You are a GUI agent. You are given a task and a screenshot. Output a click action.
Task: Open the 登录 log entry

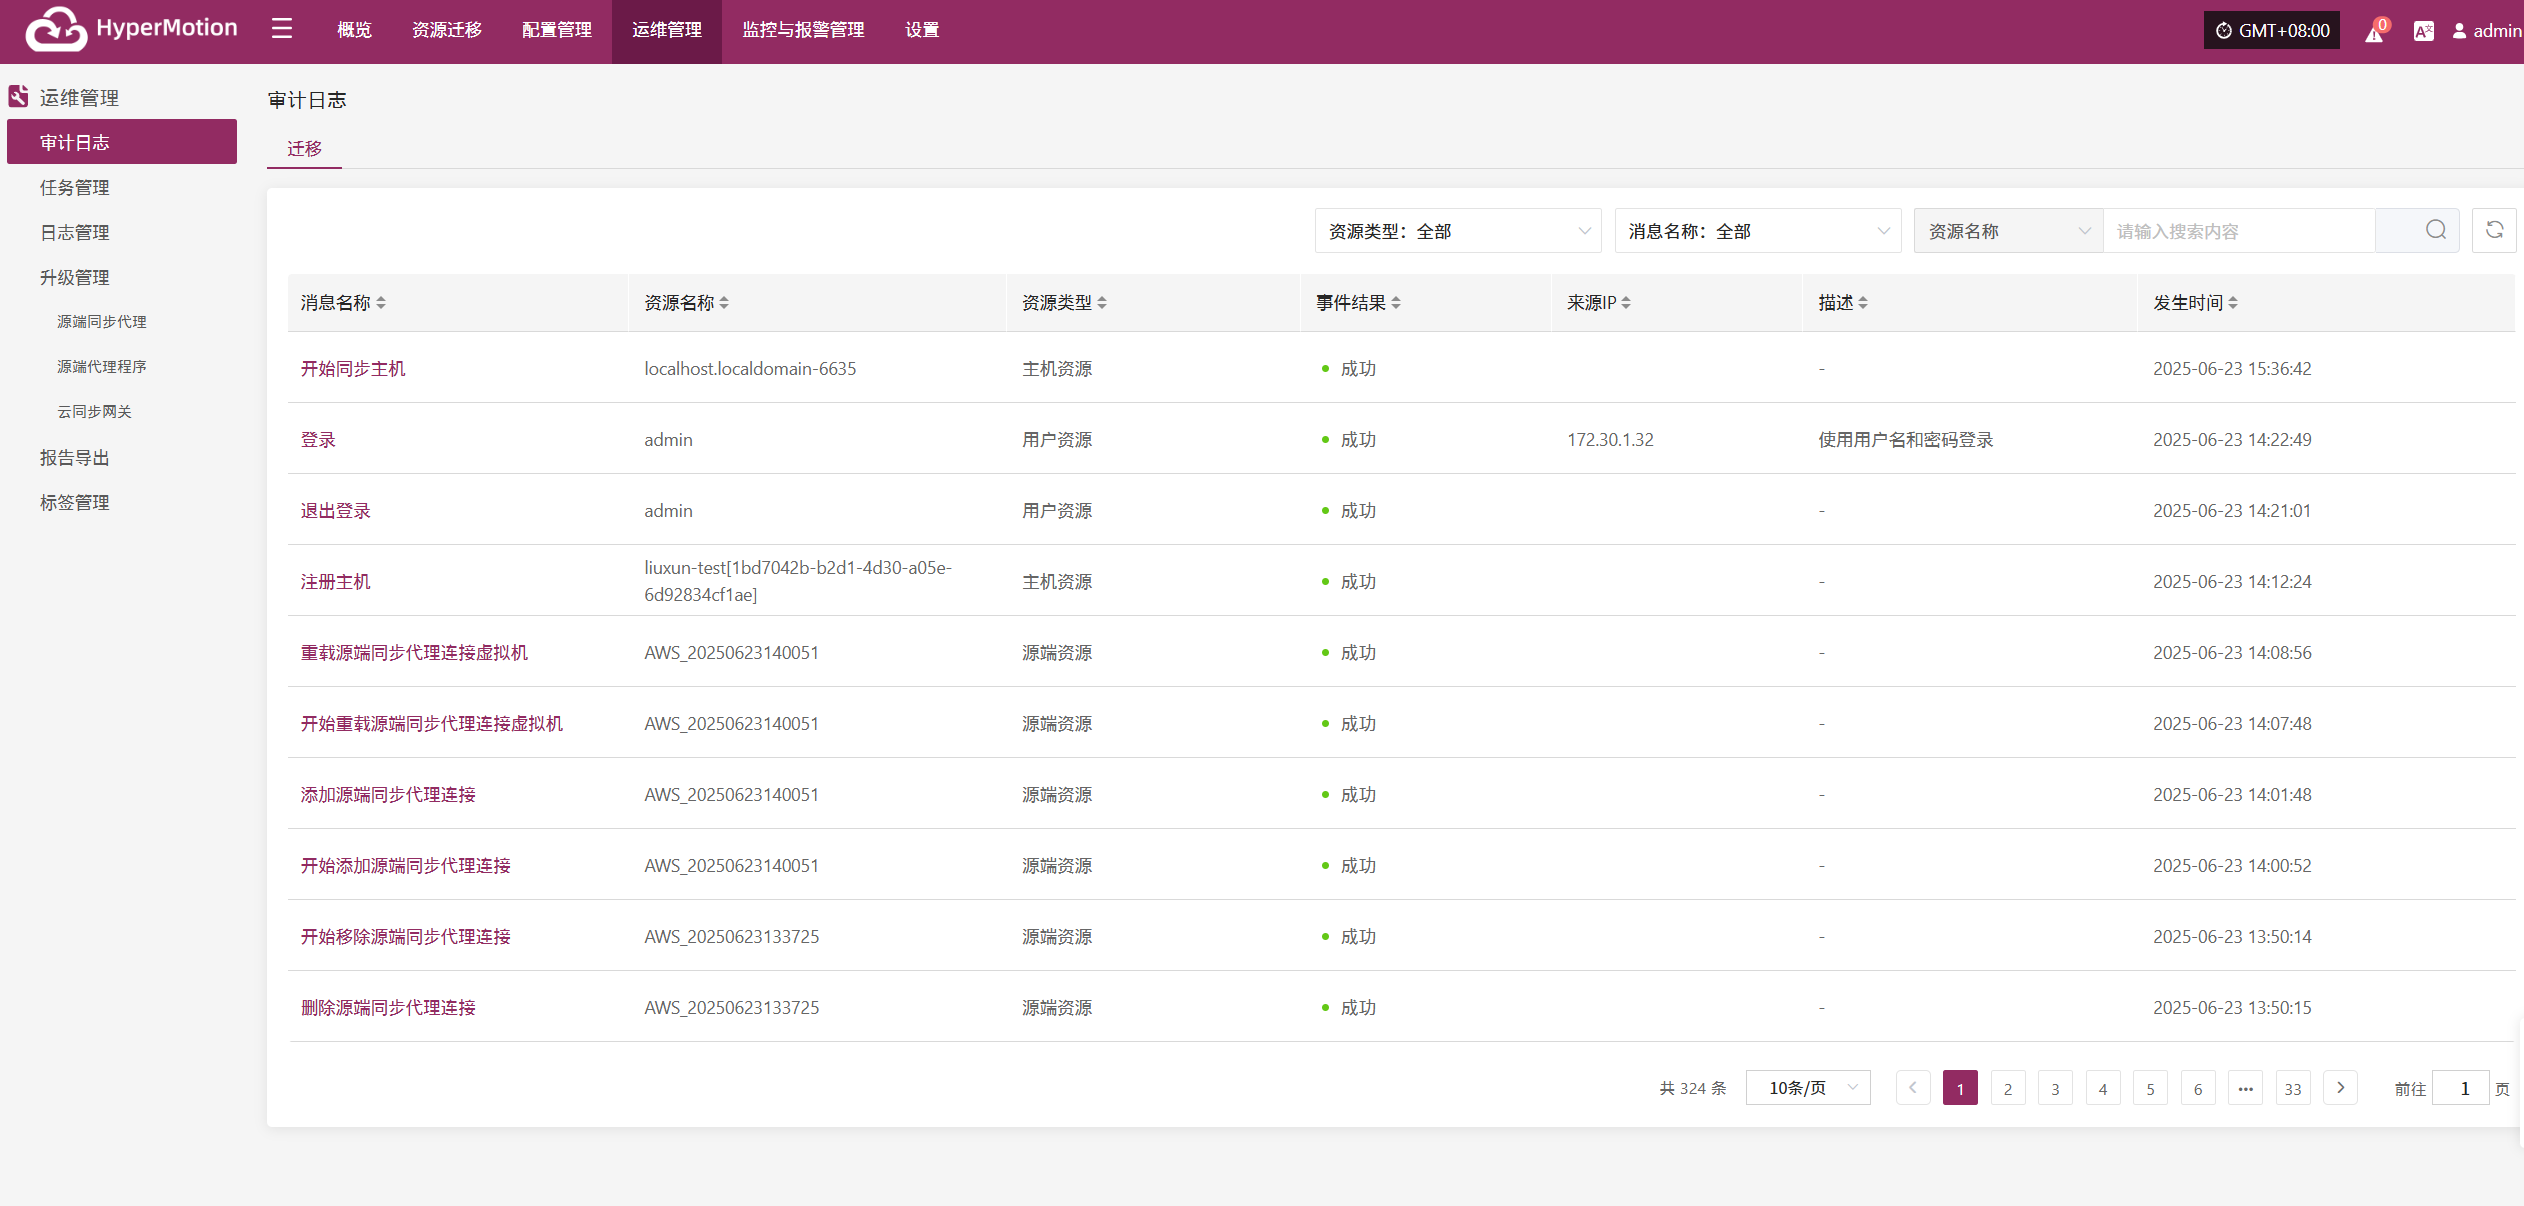point(318,439)
